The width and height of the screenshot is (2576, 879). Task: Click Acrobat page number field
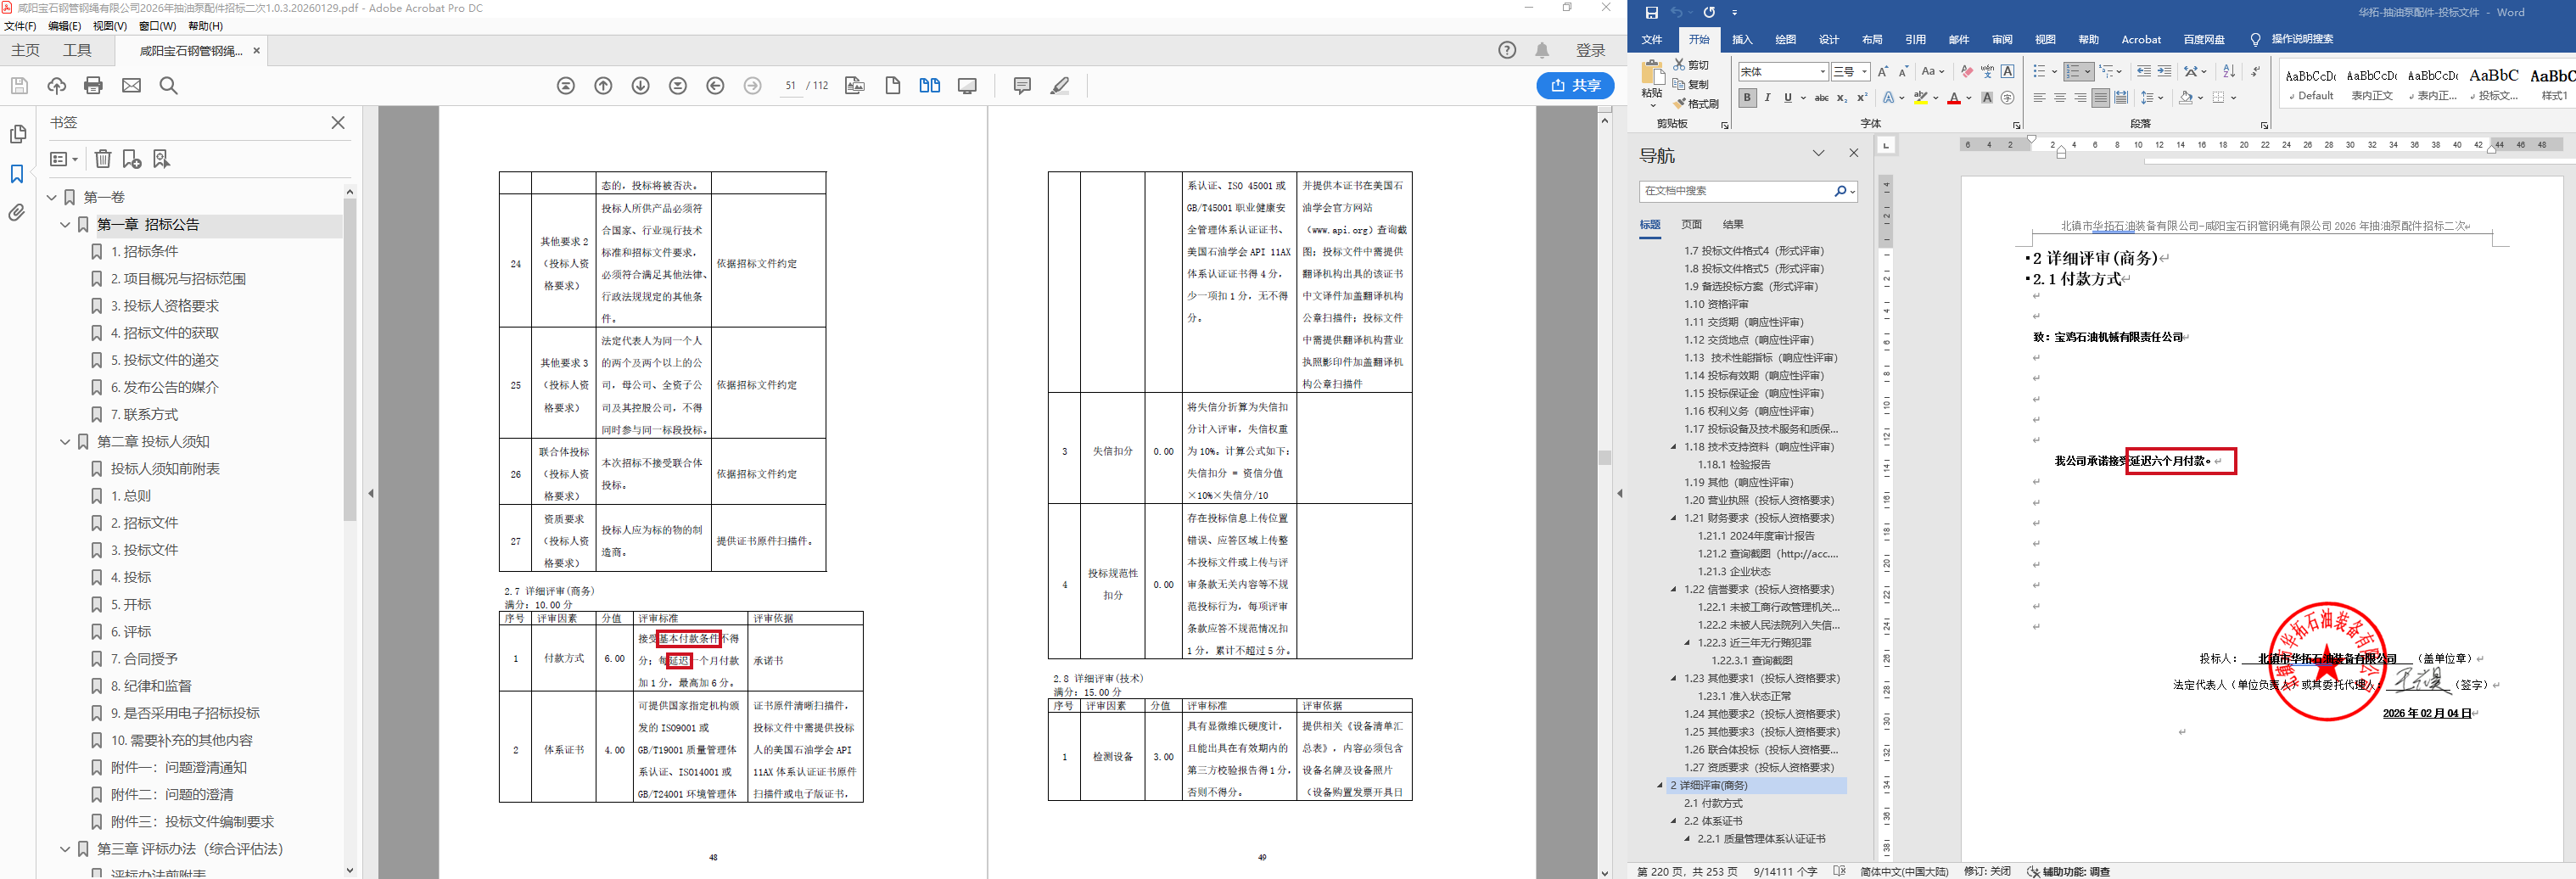click(x=790, y=86)
